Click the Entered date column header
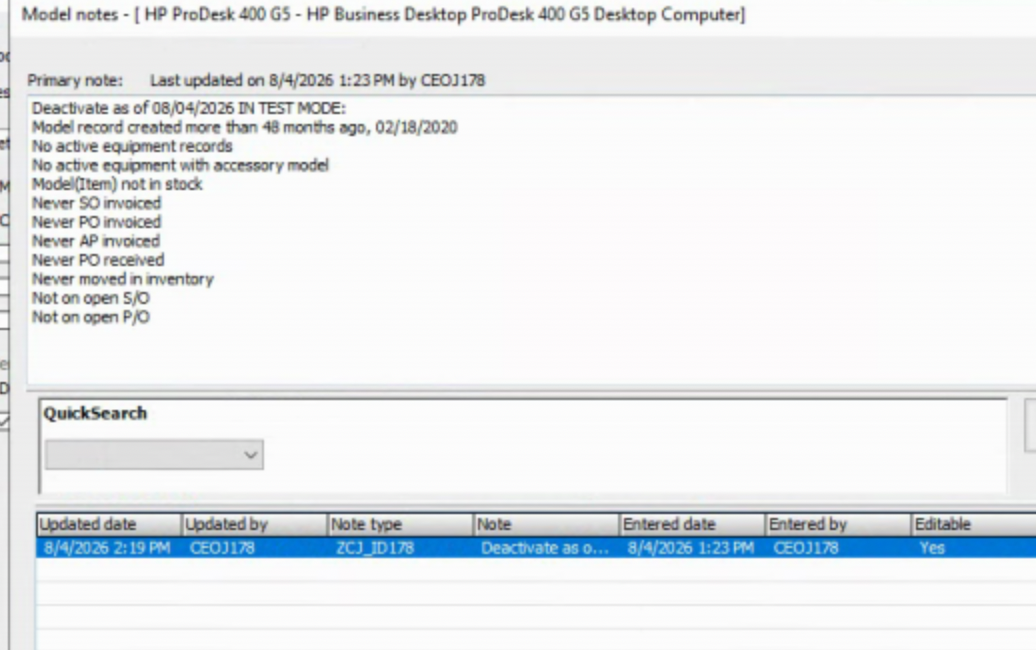 tap(692, 524)
